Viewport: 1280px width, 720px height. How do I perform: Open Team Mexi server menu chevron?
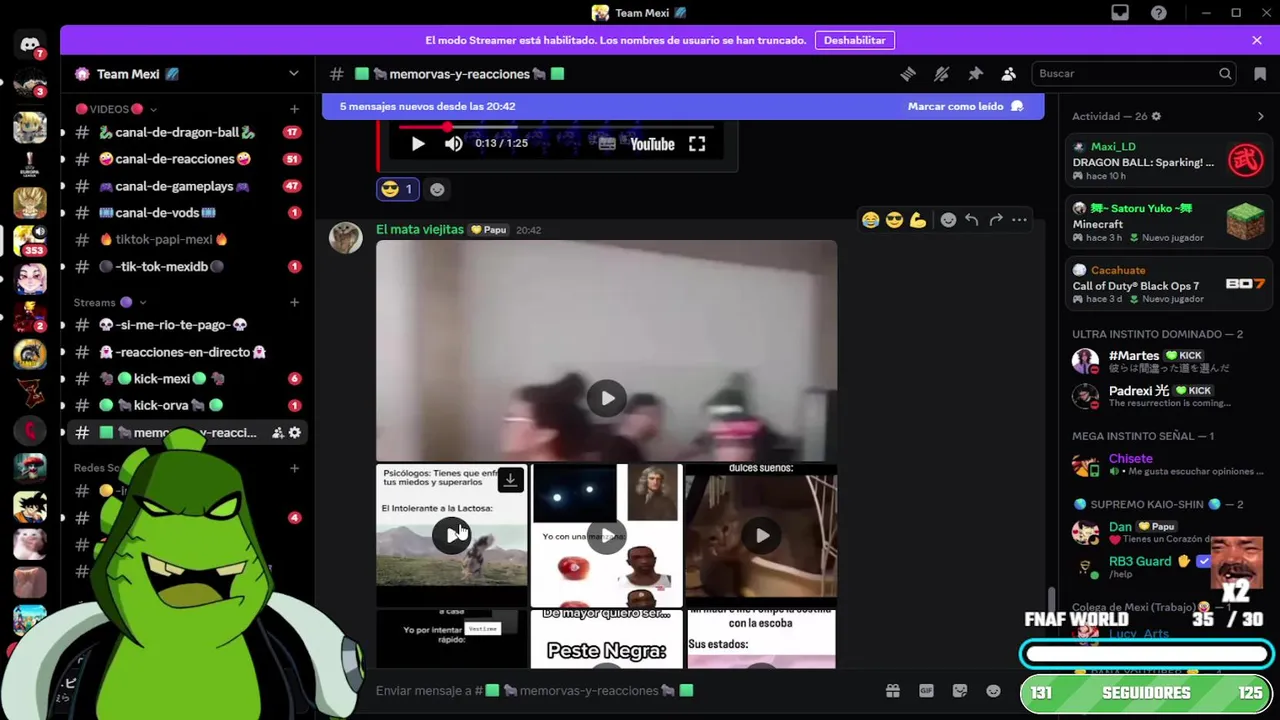[293, 74]
